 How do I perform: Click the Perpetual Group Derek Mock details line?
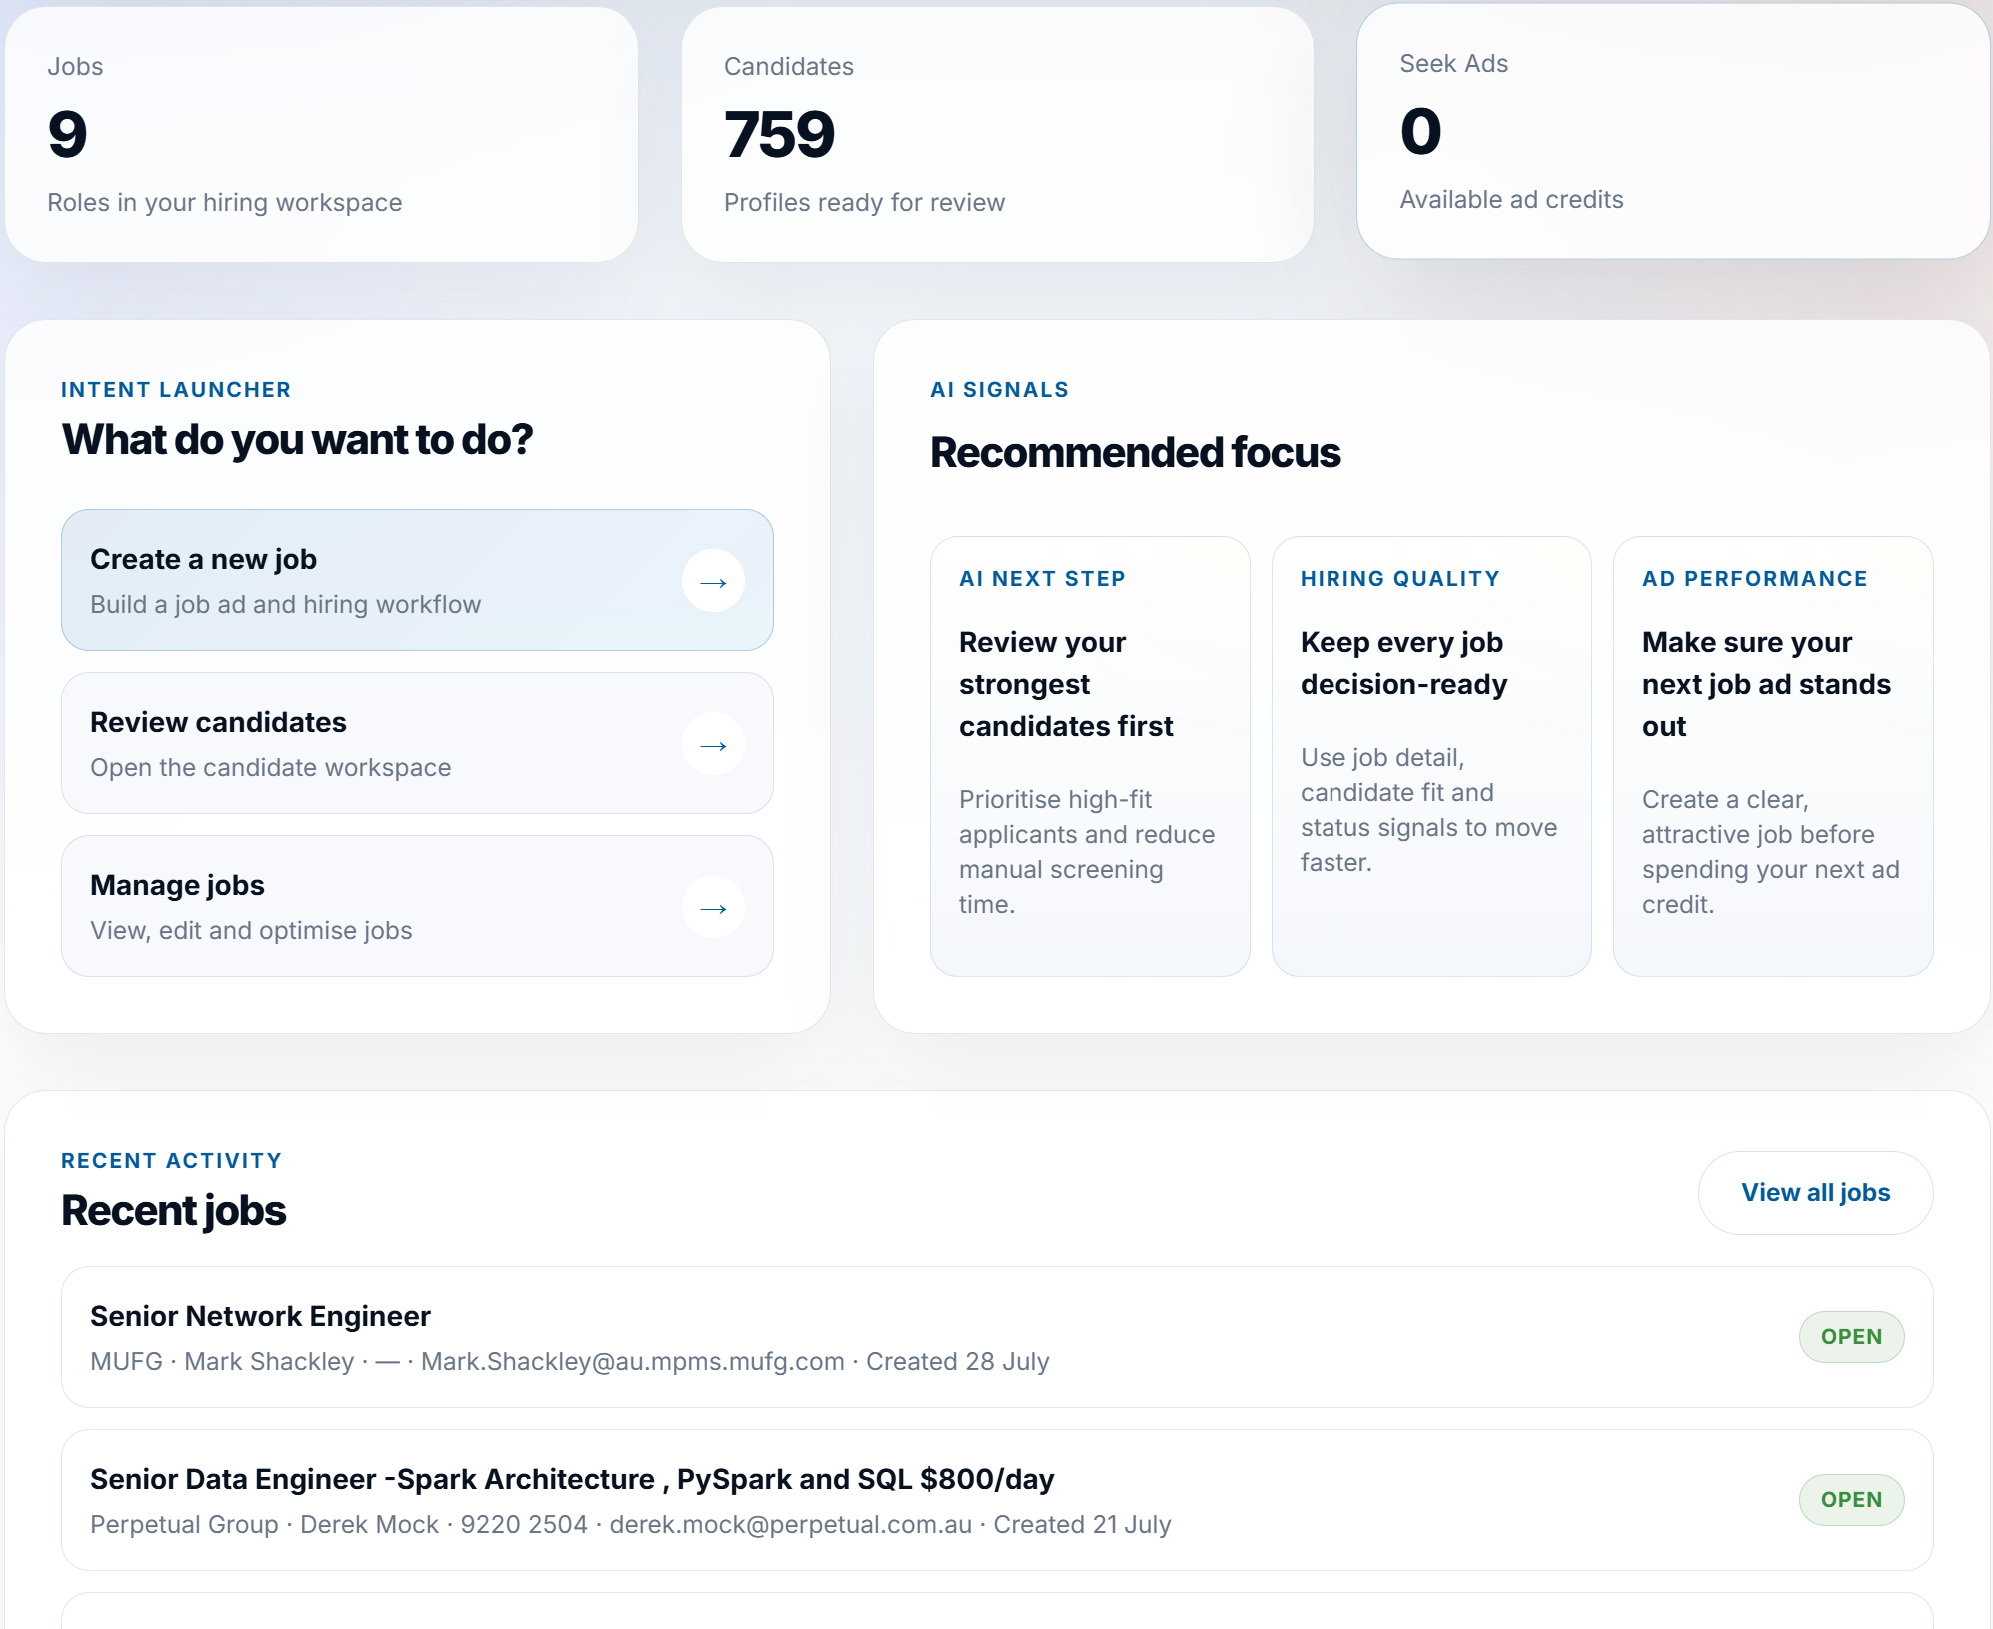click(631, 1525)
